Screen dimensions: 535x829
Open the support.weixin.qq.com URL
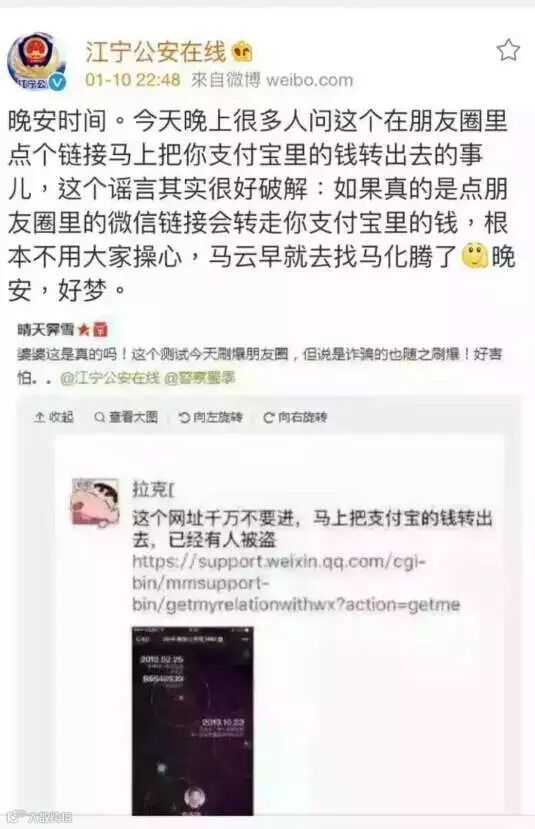(296, 583)
